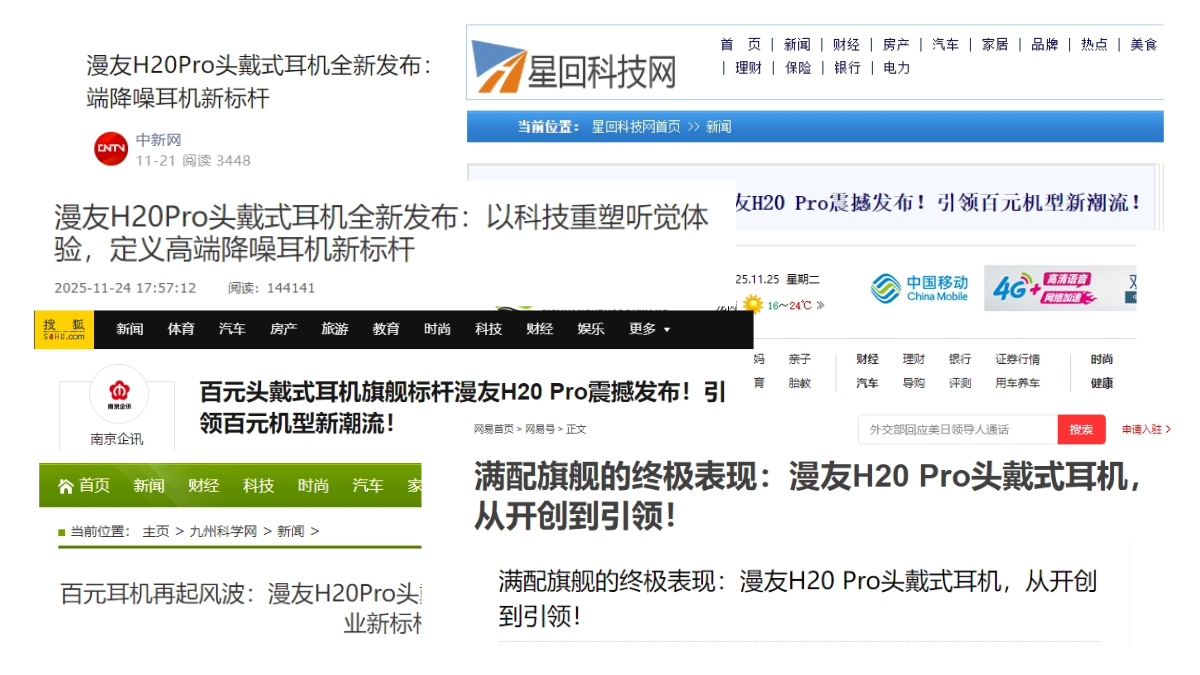1200x675 pixels.
Task: Click the 用车养车 channel link
Action: point(1017,383)
